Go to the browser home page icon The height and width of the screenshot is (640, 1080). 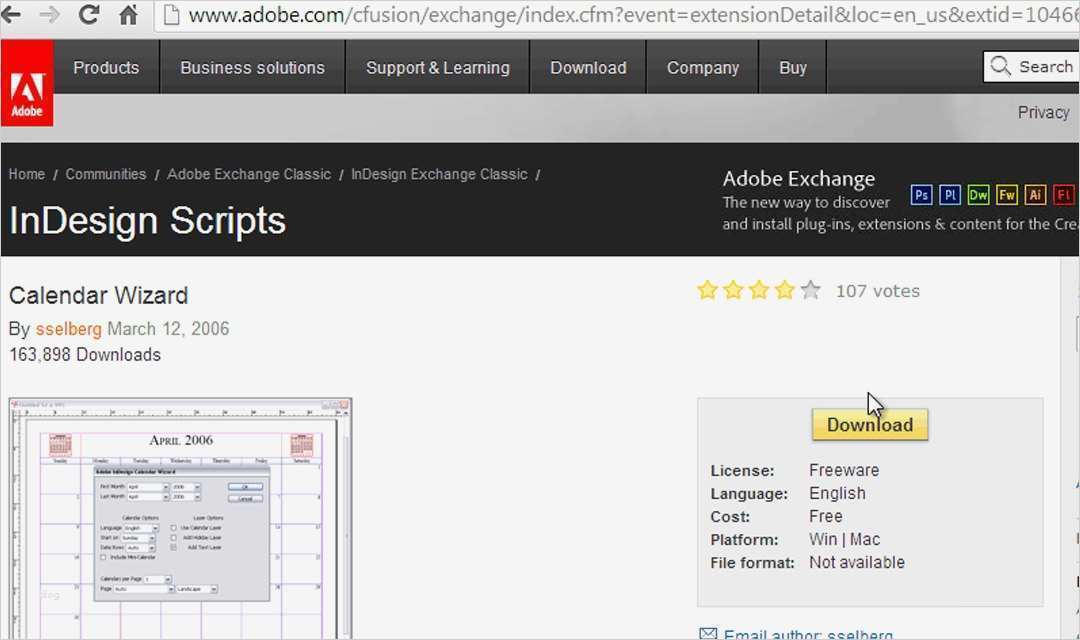128,14
